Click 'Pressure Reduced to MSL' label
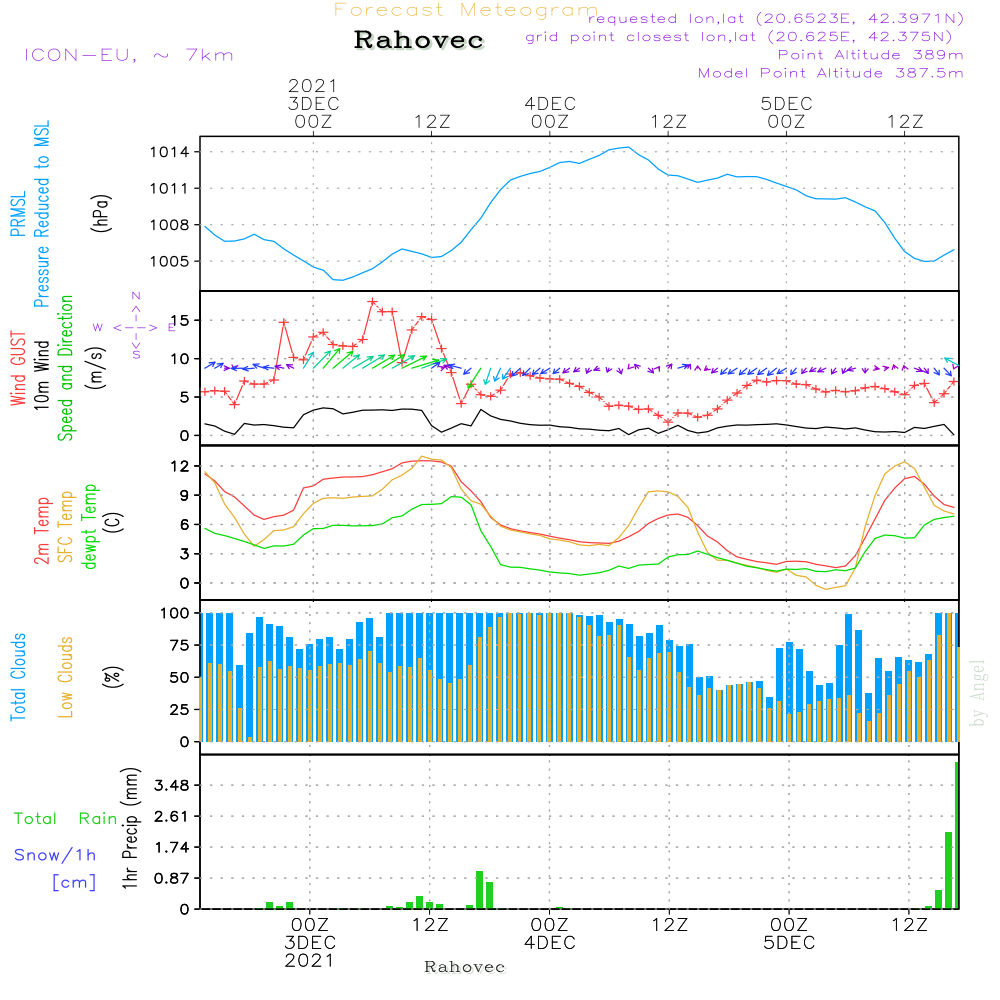Image resolution: width=1000 pixels, height=1000 pixels. tap(41, 214)
